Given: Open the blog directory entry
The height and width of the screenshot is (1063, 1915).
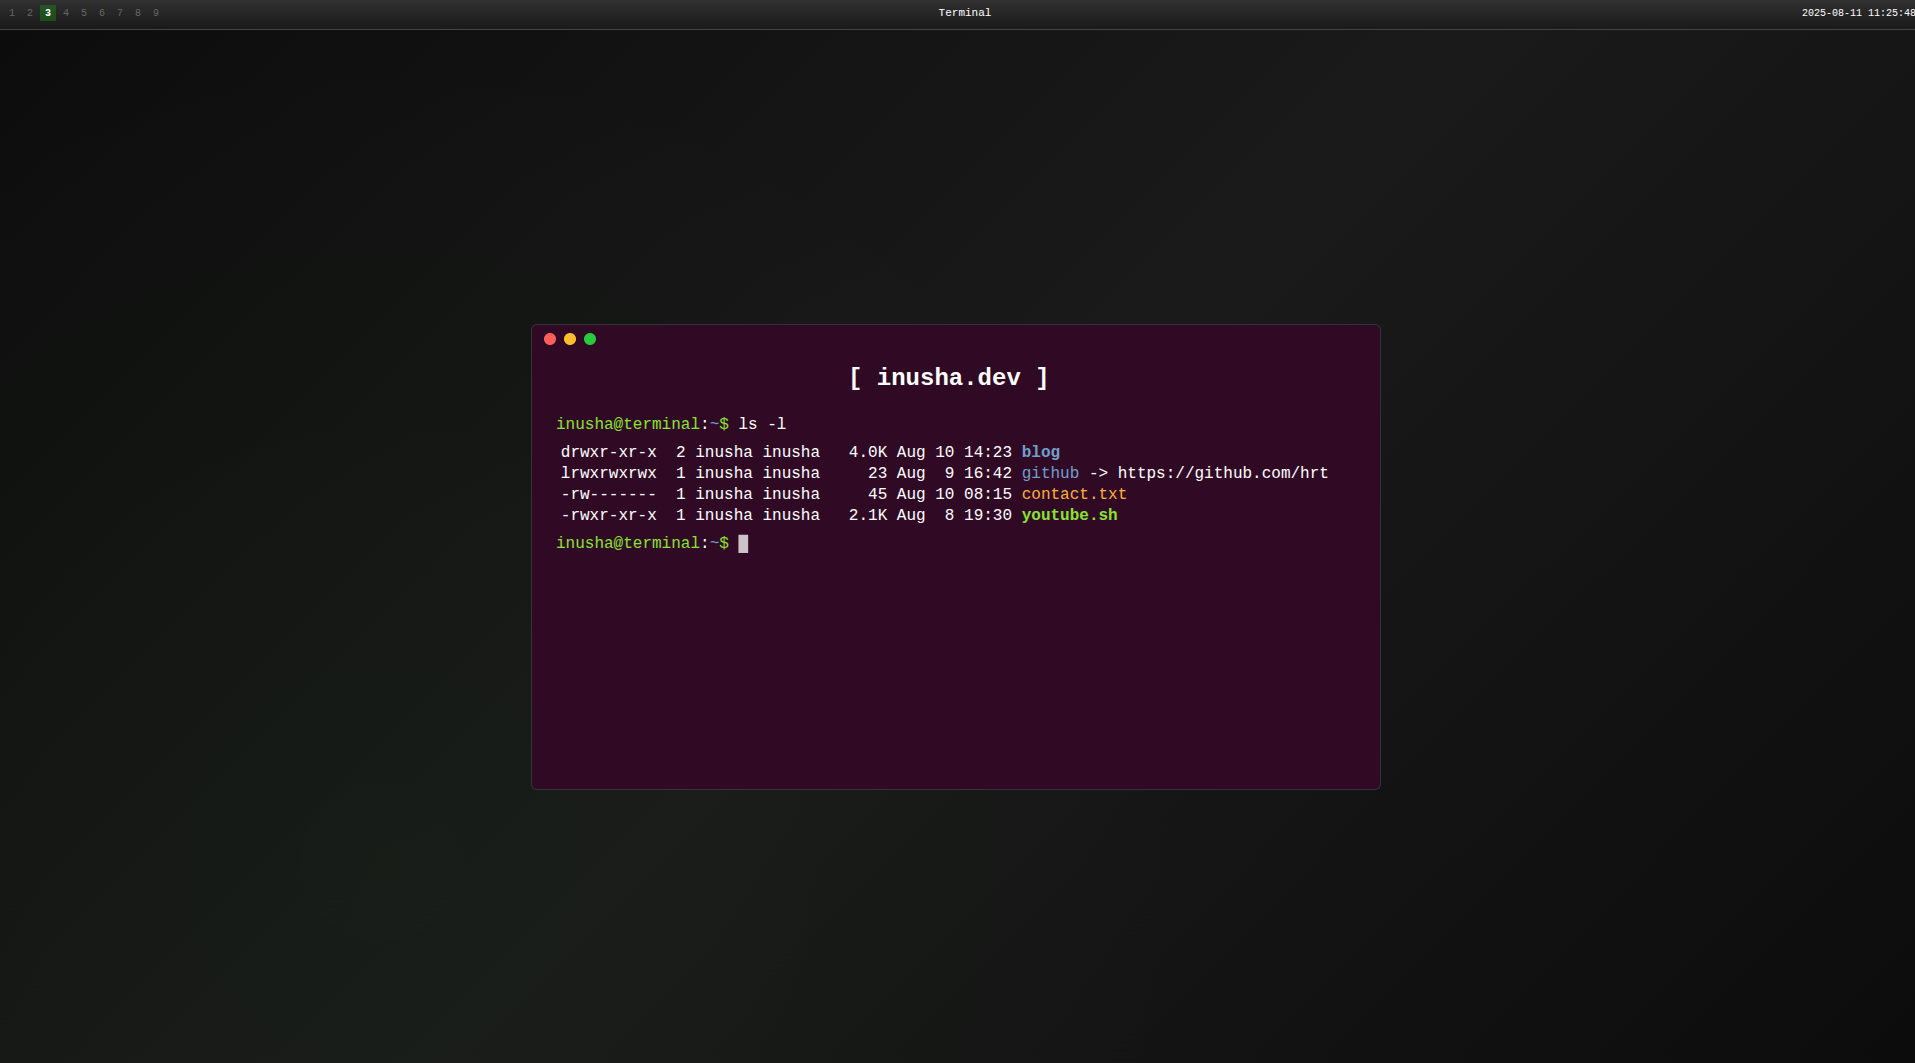Looking at the screenshot, I should click(x=1041, y=452).
